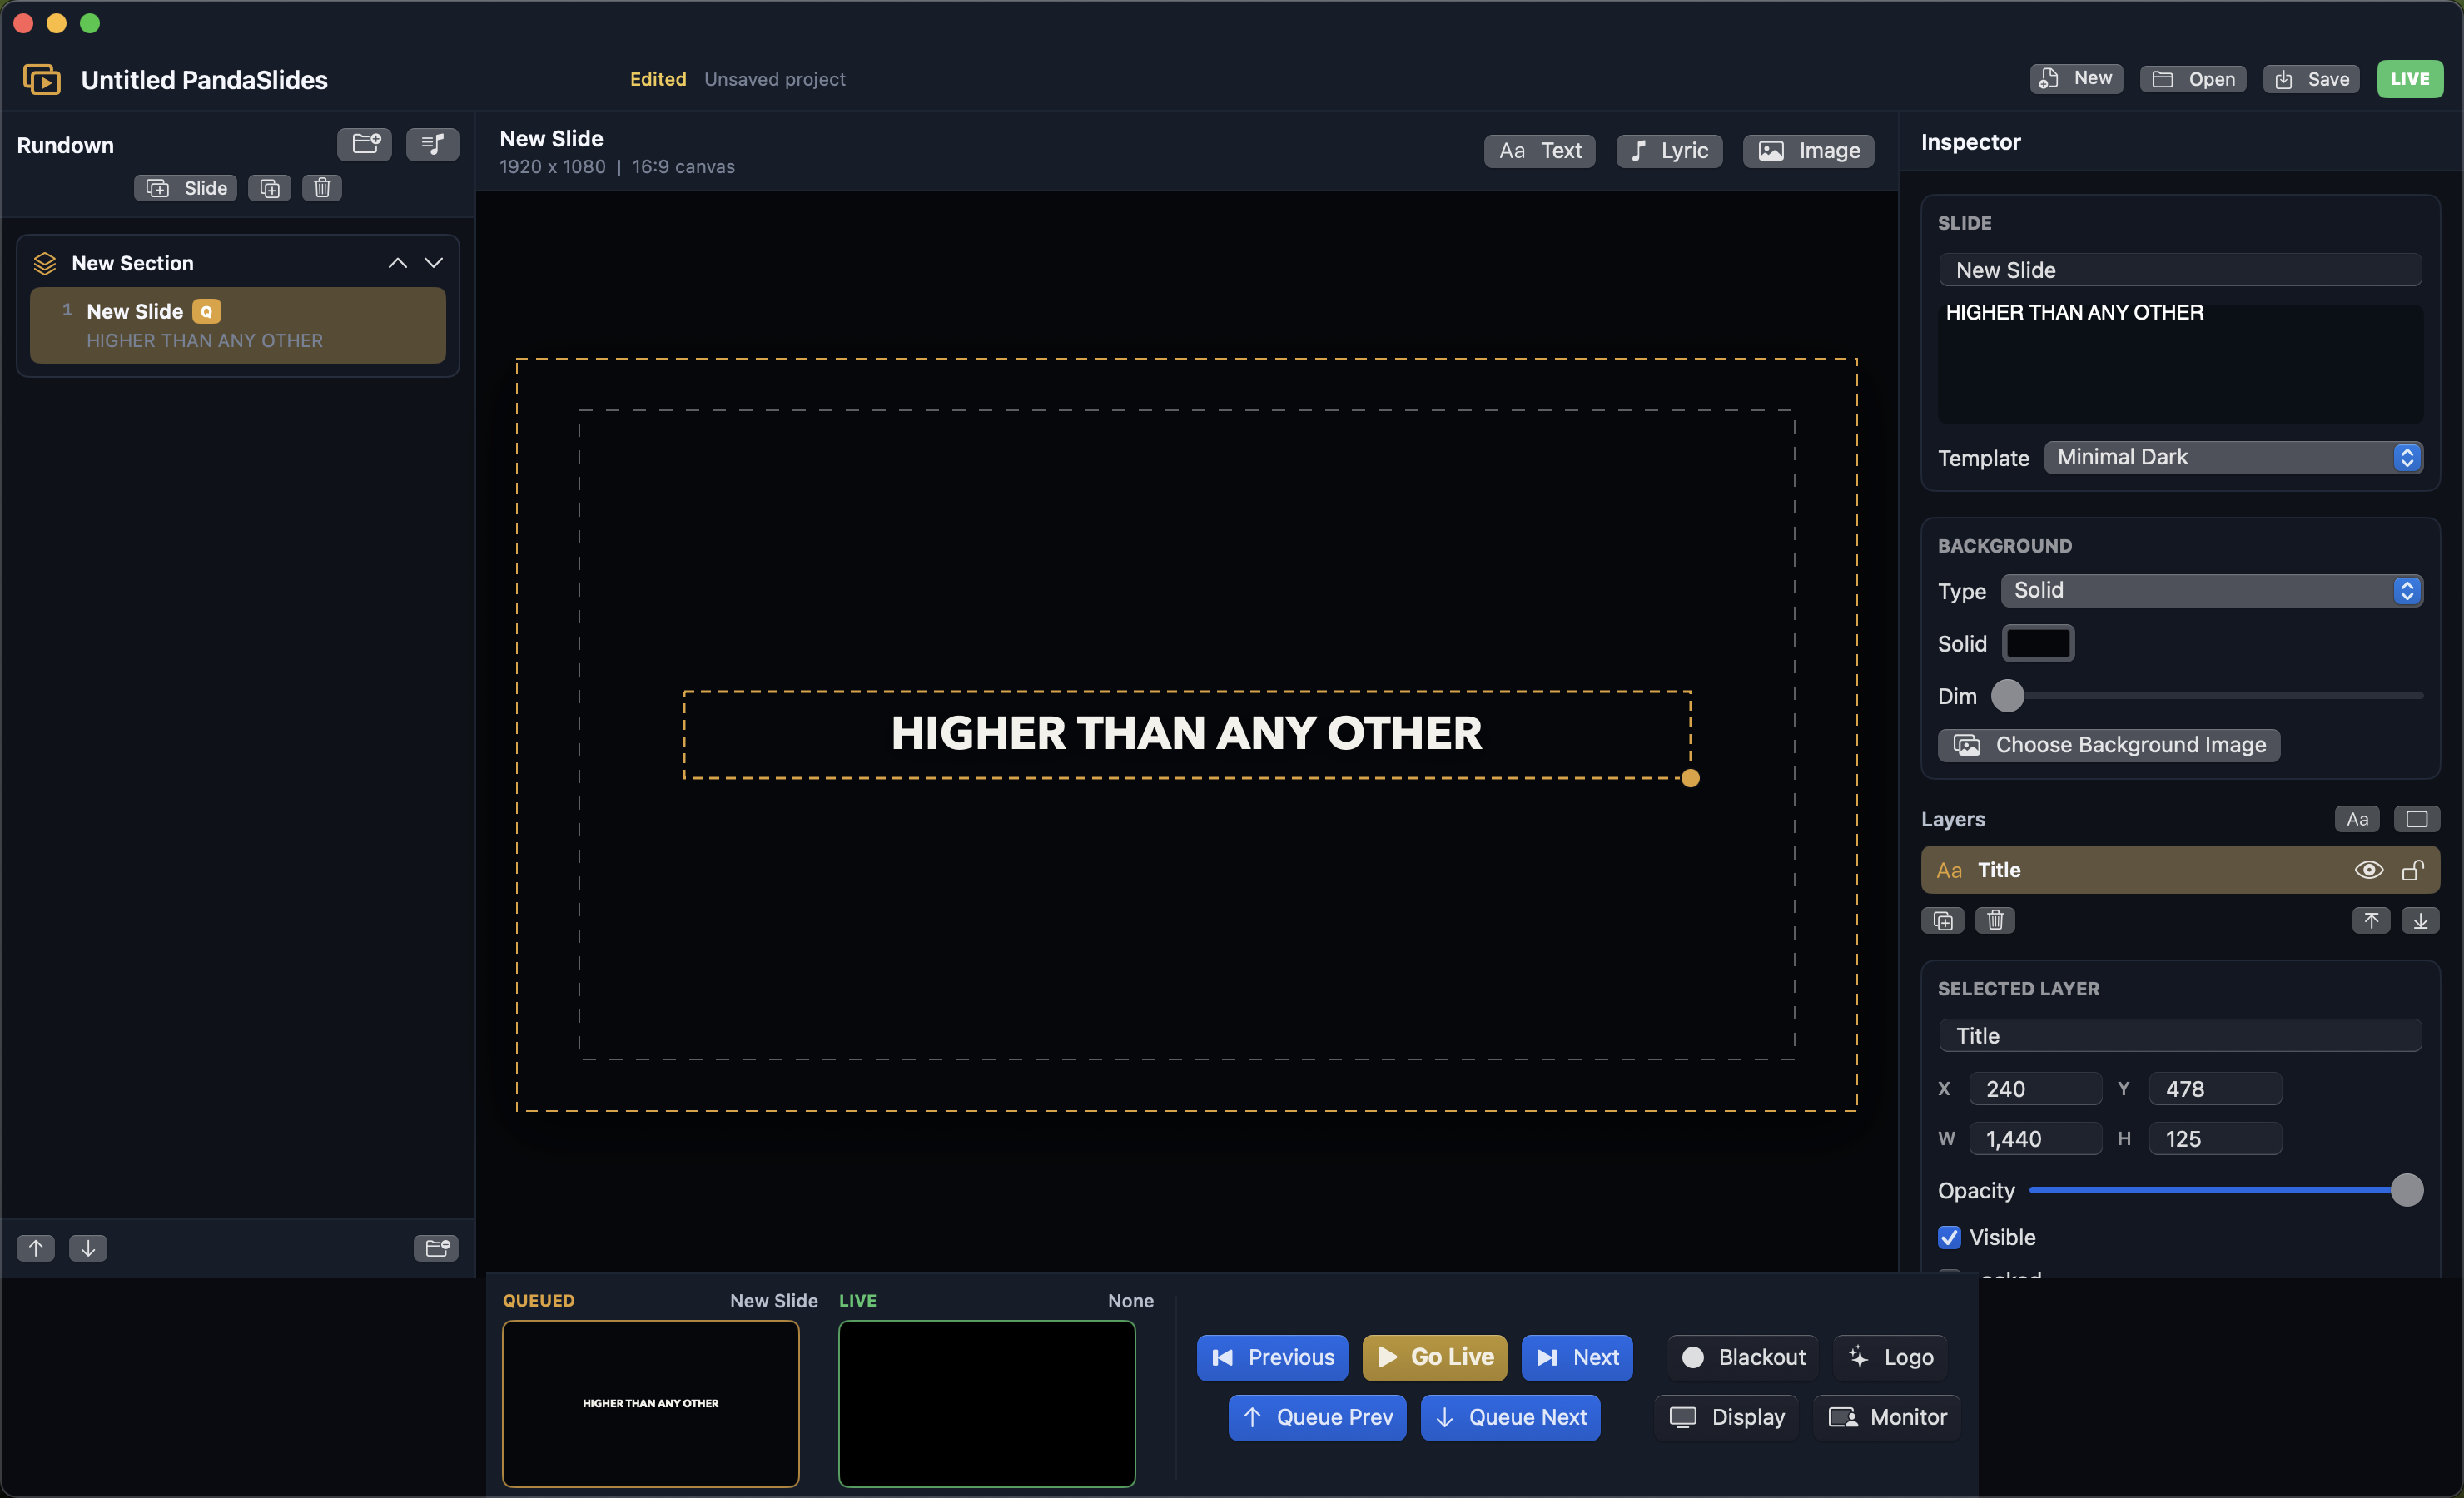Click the Q queued badge on New Slide
This screenshot has height=1498, width=2464.
pos(206,311)
